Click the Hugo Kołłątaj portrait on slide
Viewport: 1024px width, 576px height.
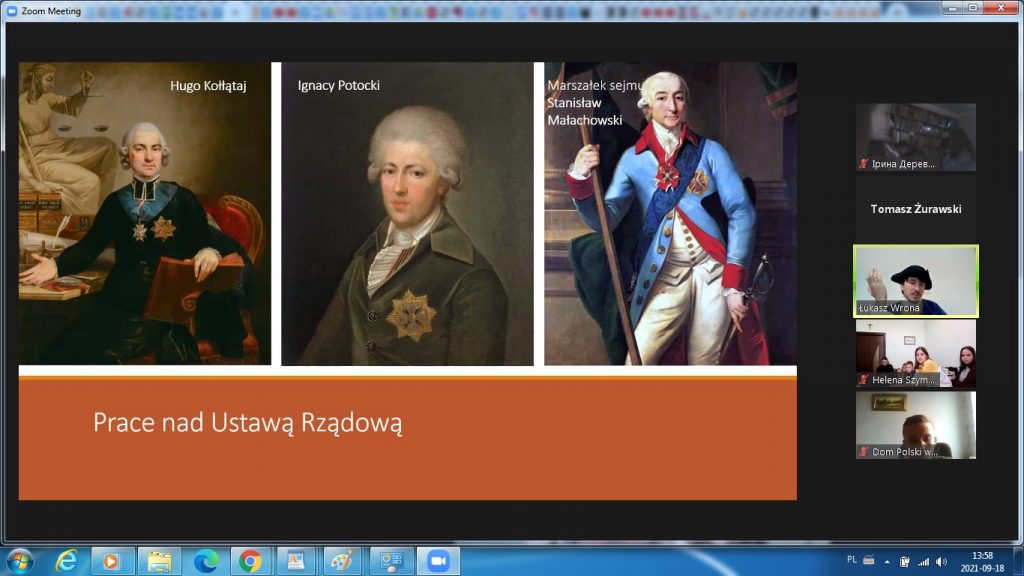(x=145, y=213)
